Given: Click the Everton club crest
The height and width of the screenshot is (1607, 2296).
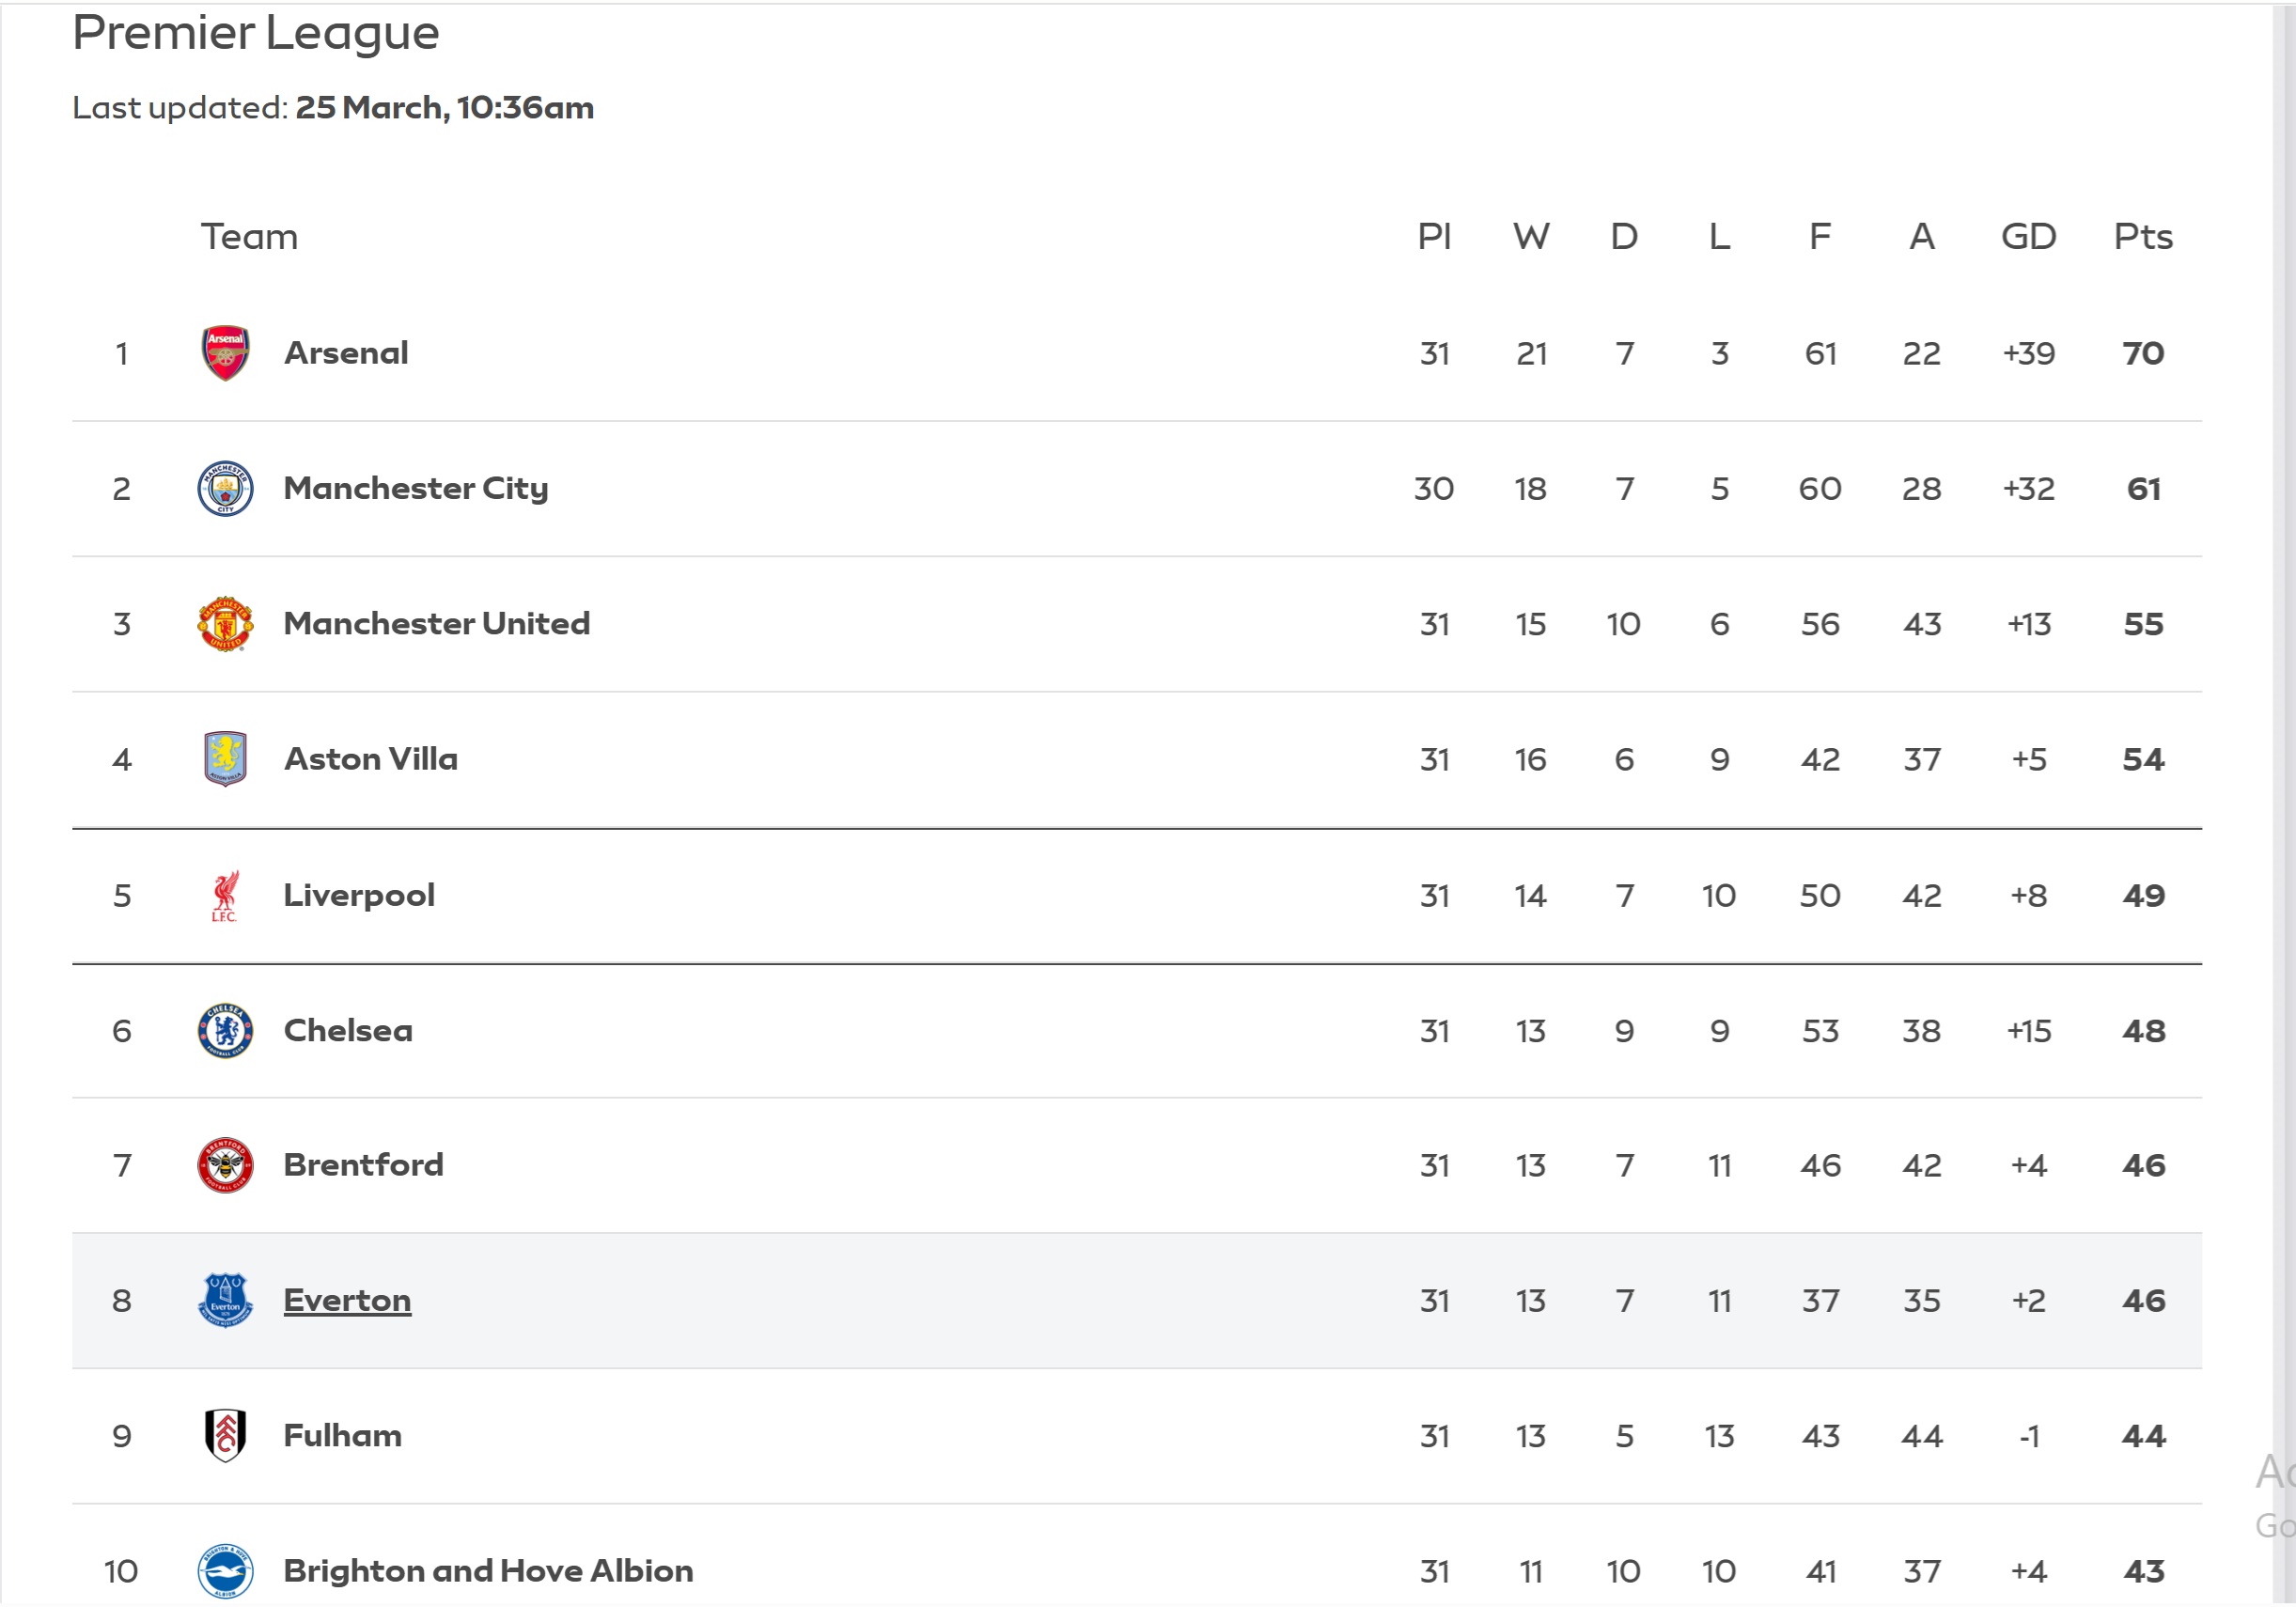Looking at the screenshot, I should tap(225, 1300).
